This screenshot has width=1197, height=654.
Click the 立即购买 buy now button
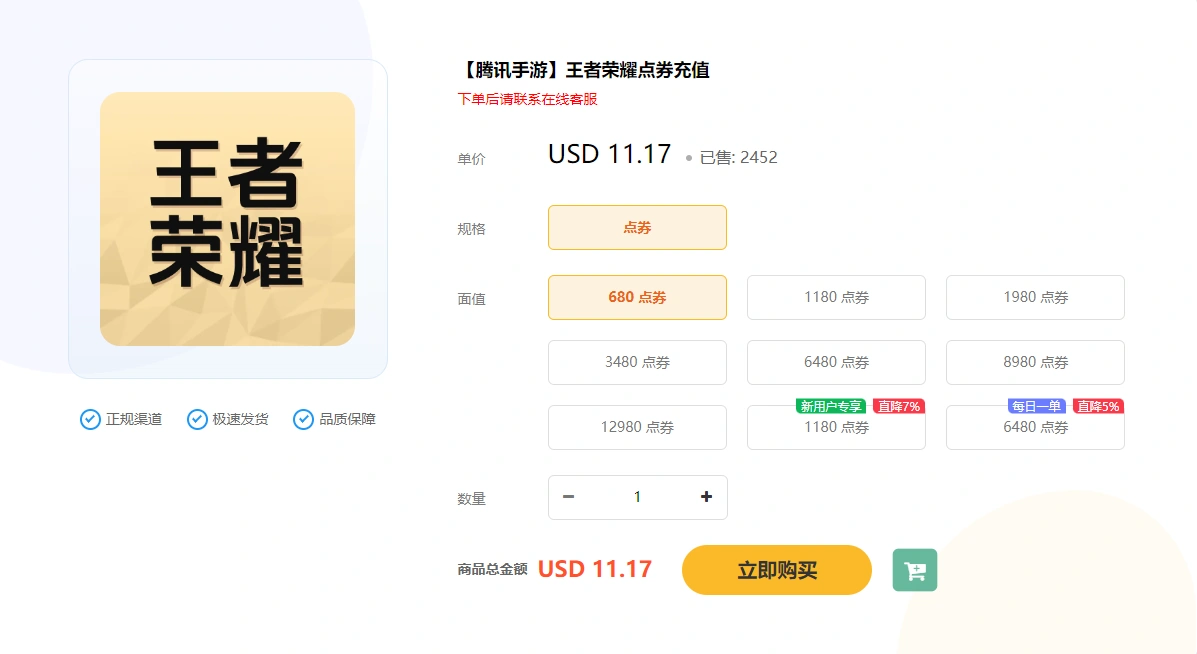tap(776, 570)
